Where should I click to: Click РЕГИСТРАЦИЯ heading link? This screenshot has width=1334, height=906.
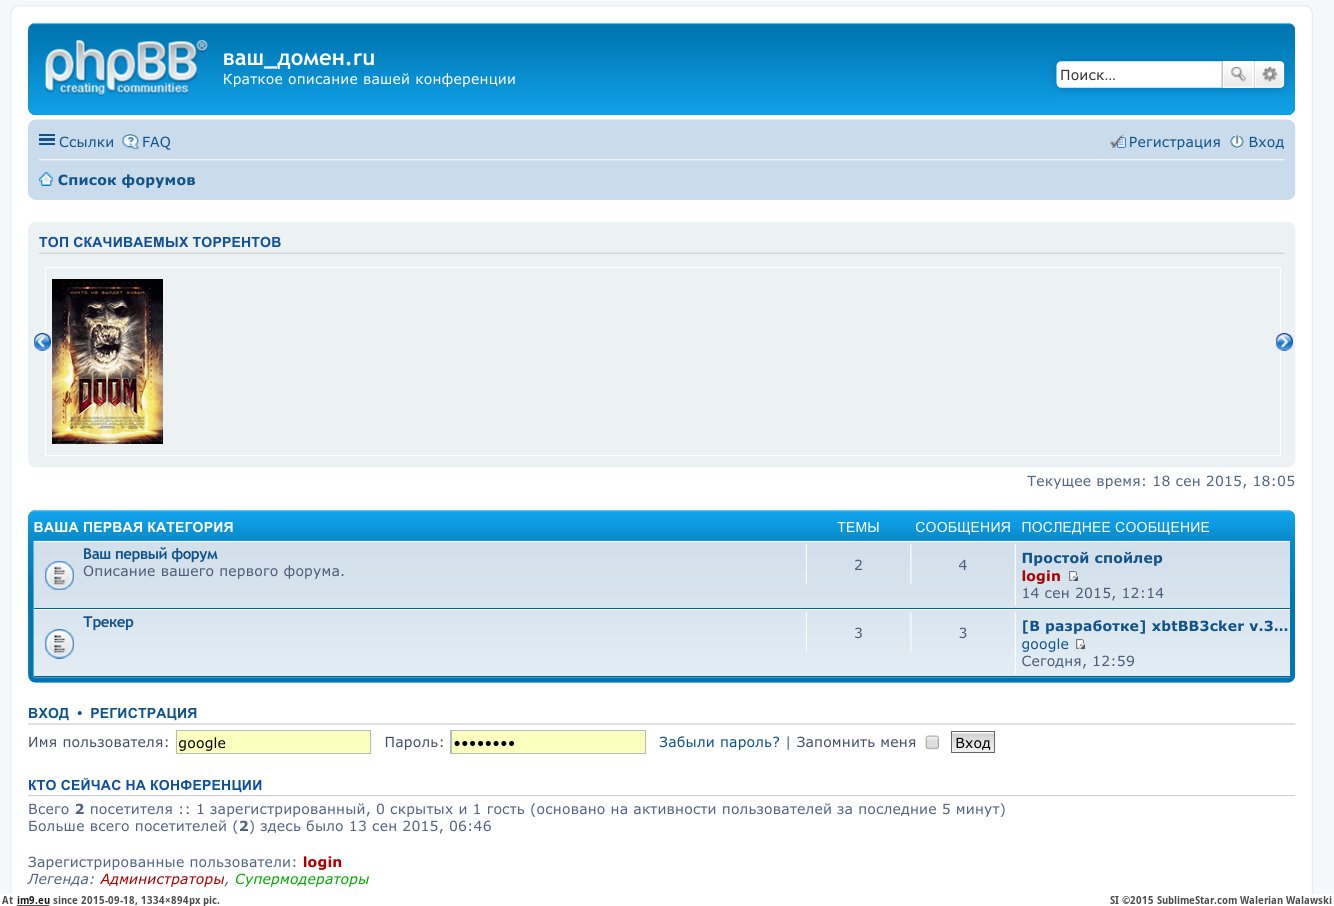click(x=143, y=713)
